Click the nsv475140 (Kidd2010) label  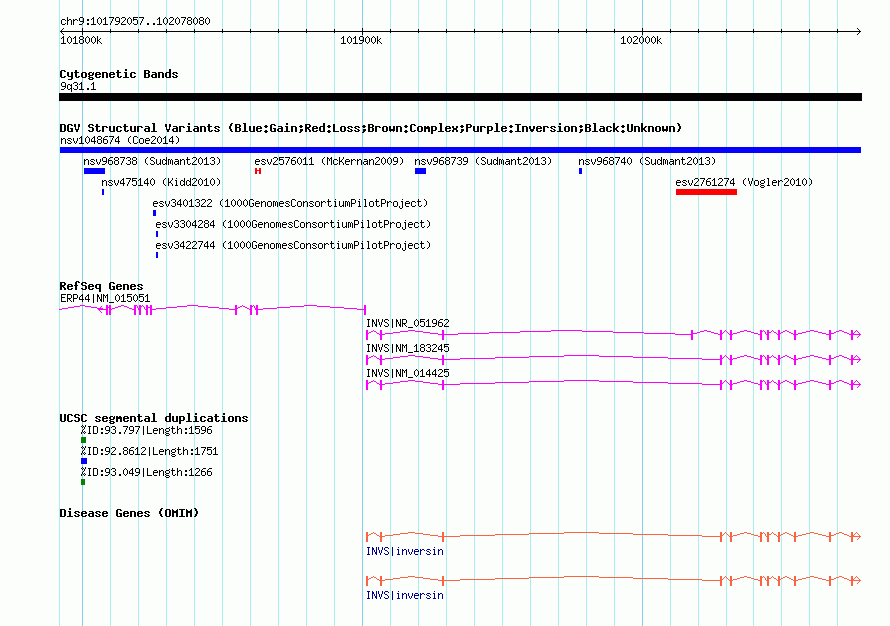(x=161, y=182)
